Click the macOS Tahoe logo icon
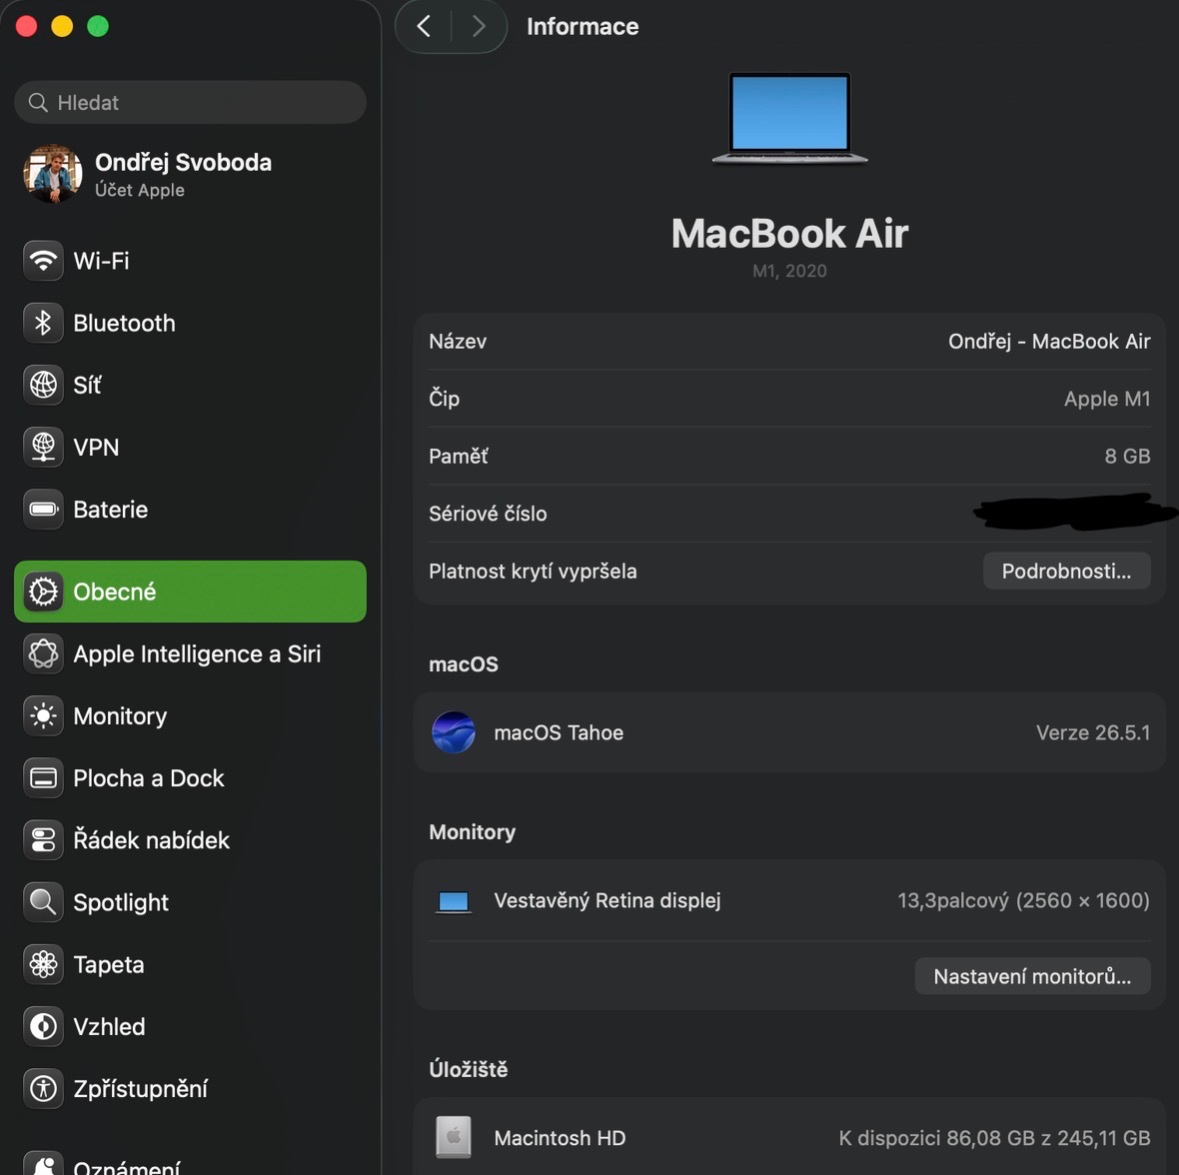 point(453,732)
